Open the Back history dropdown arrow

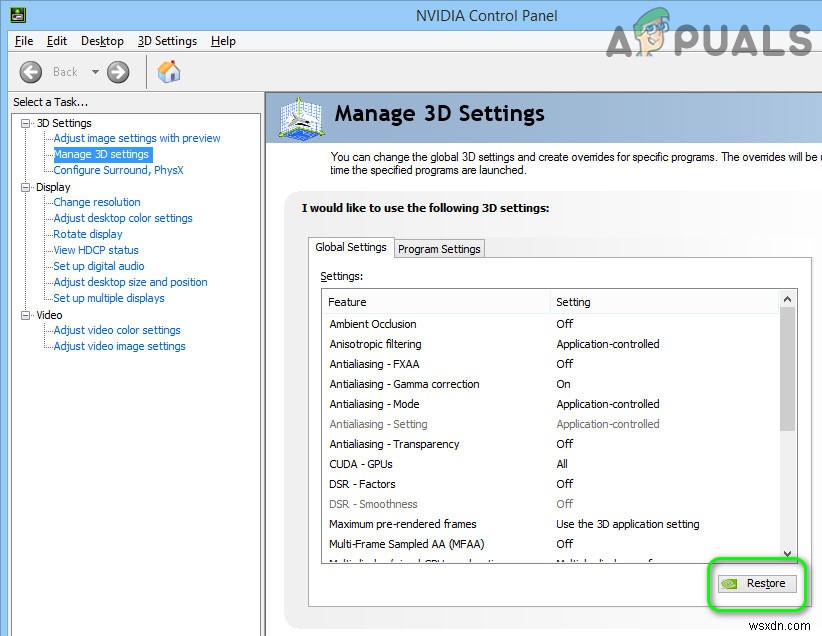pyautogui.click(x=95, y=72)
